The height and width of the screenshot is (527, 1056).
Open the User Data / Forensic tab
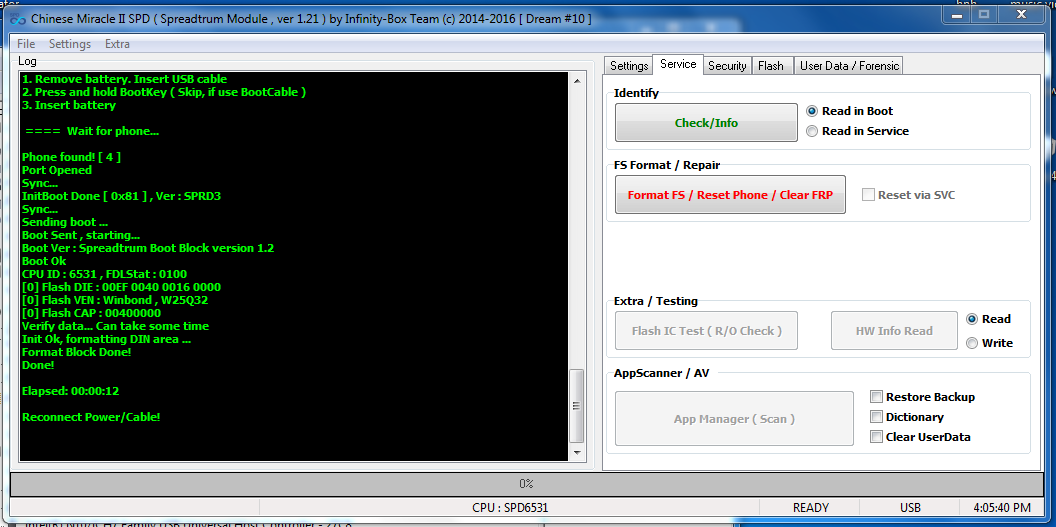coord(849,65)
